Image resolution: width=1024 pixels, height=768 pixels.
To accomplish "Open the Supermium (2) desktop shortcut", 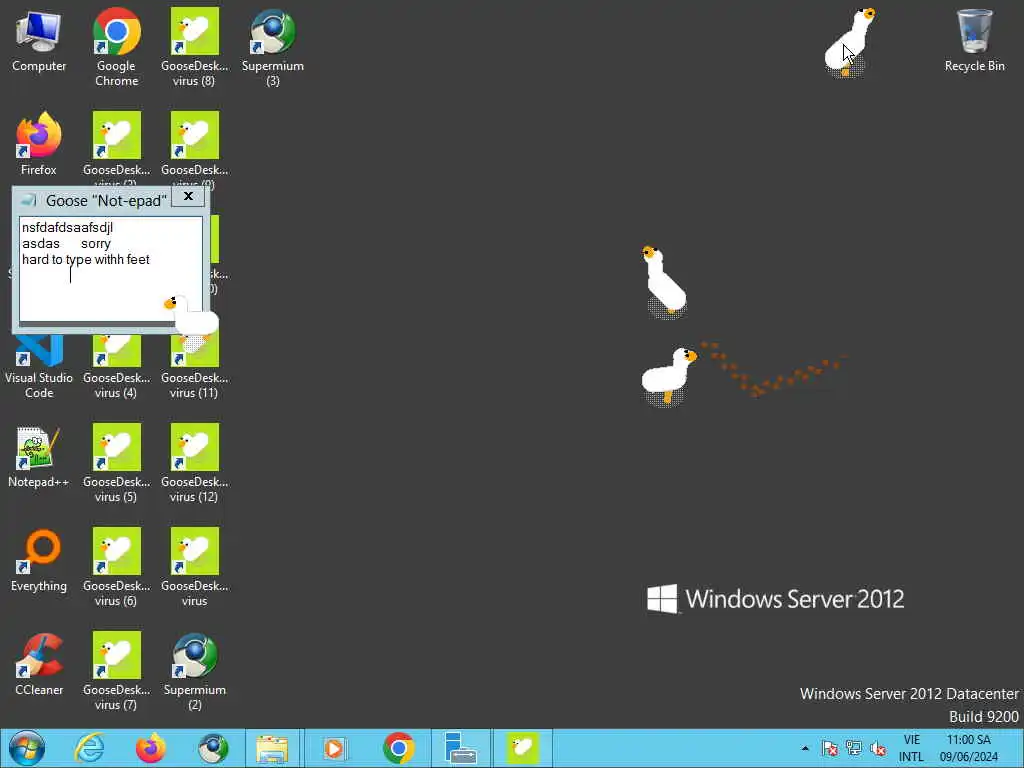I will click(x=194, y=671).
